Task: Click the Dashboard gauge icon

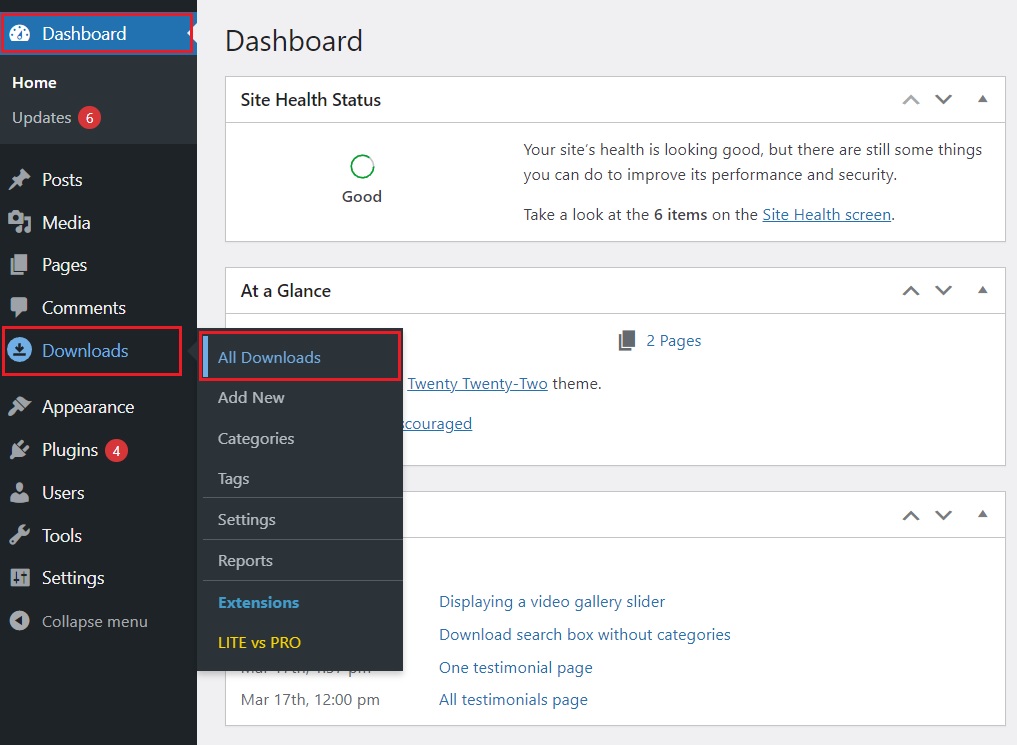Action: (20, 33)
